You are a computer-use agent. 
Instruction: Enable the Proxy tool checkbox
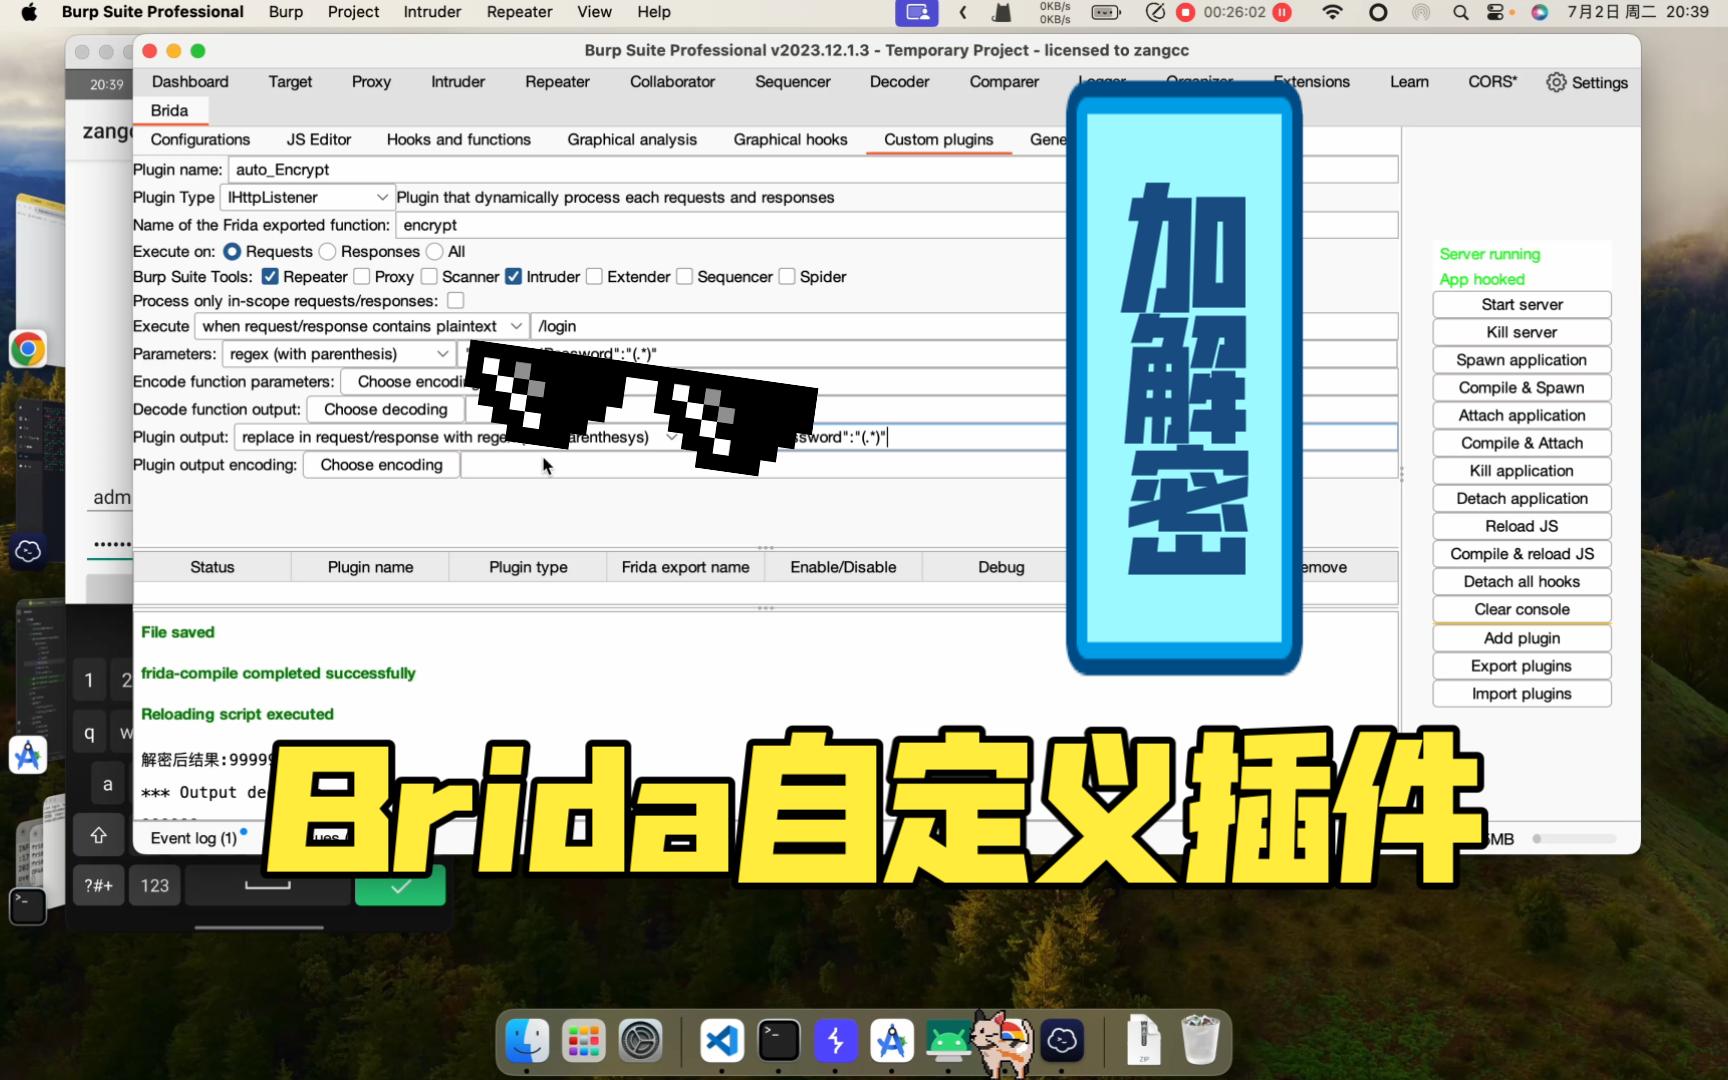point(362,277)
